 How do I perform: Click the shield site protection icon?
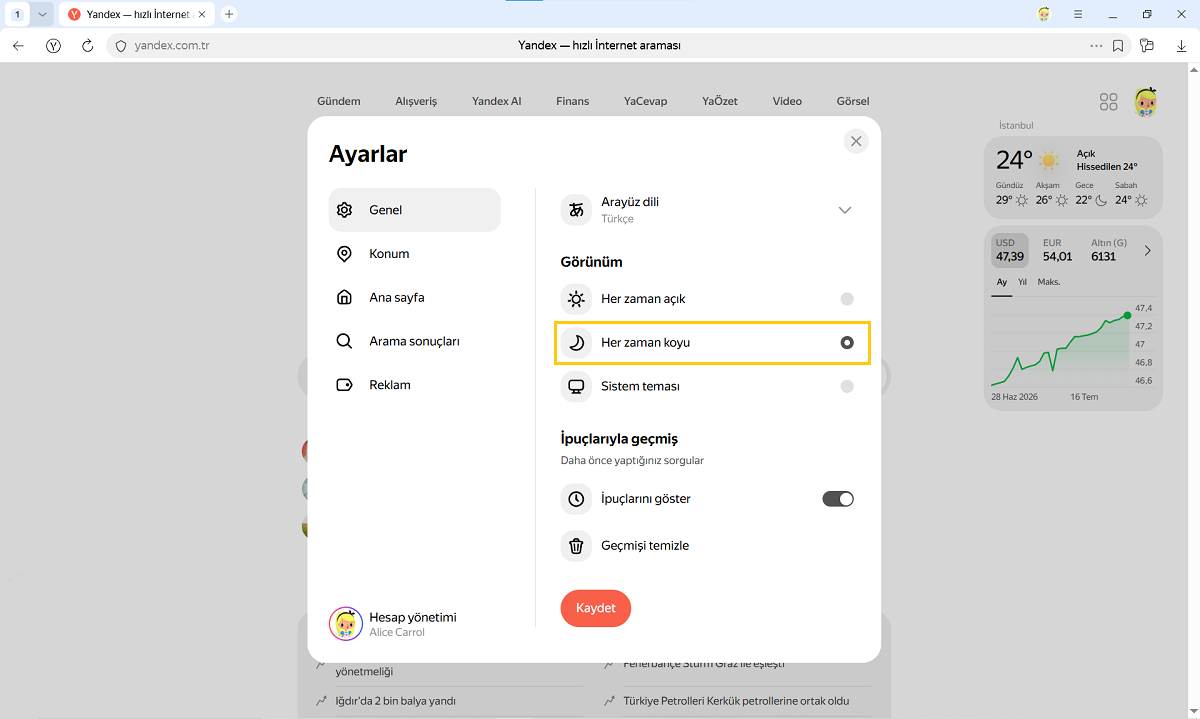121,46
